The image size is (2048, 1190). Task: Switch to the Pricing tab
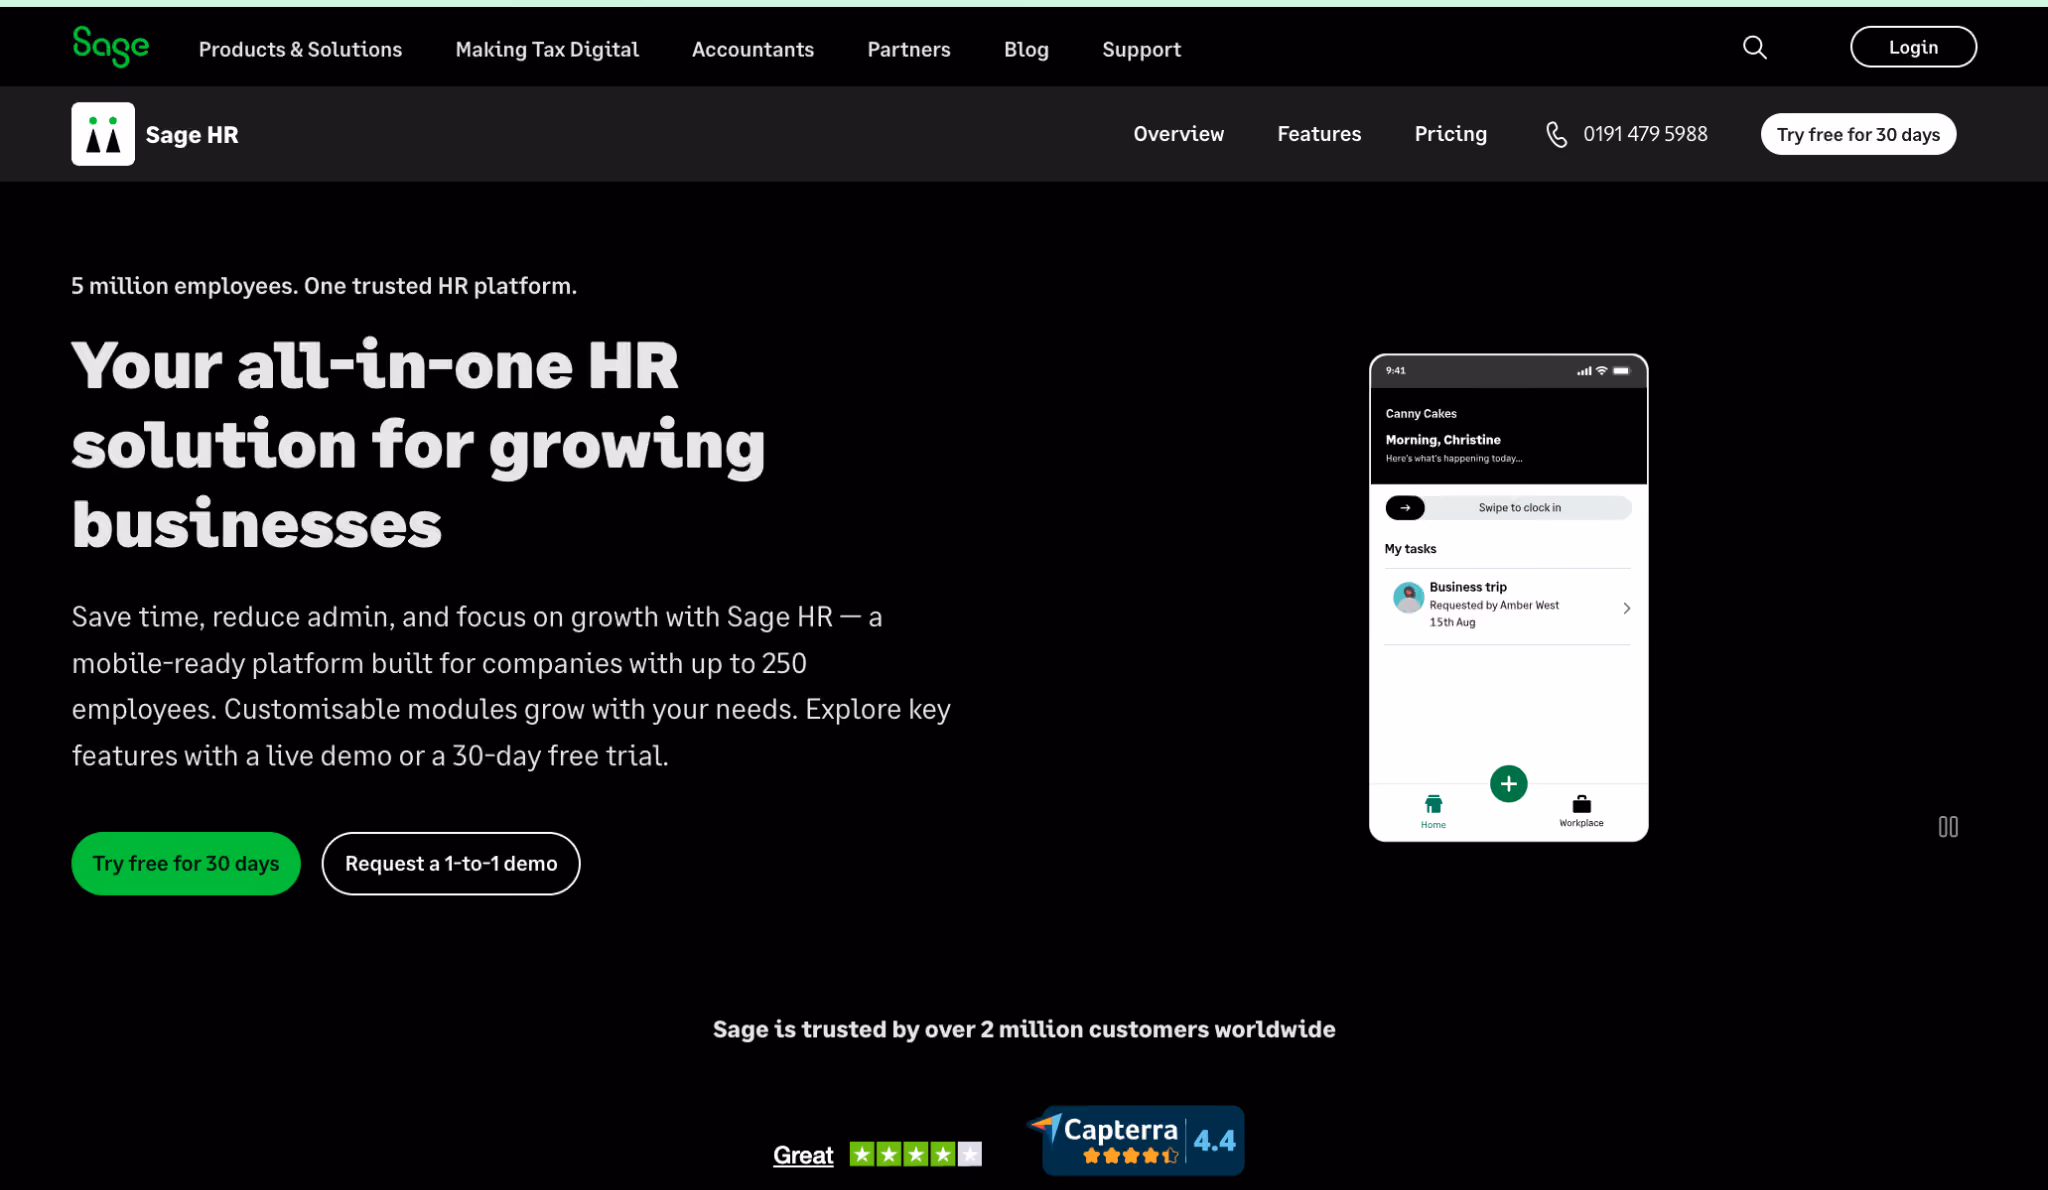[x=1450, y=134]
